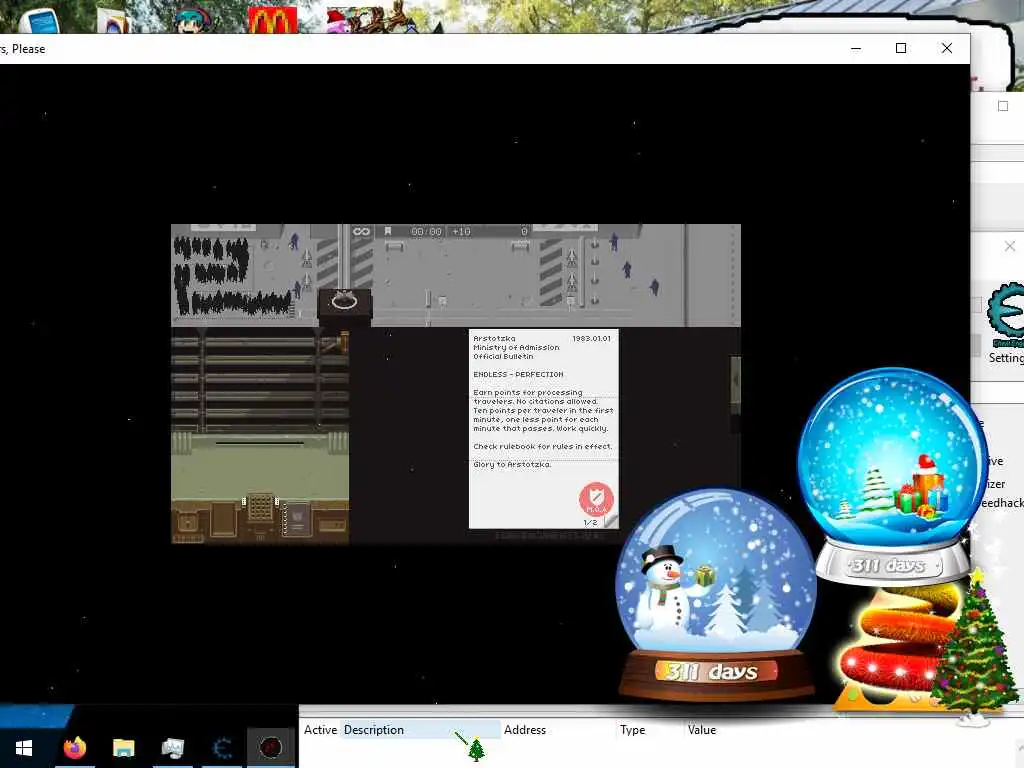
Task: Click the grid rulebook item on the desk
Action: 260,507
